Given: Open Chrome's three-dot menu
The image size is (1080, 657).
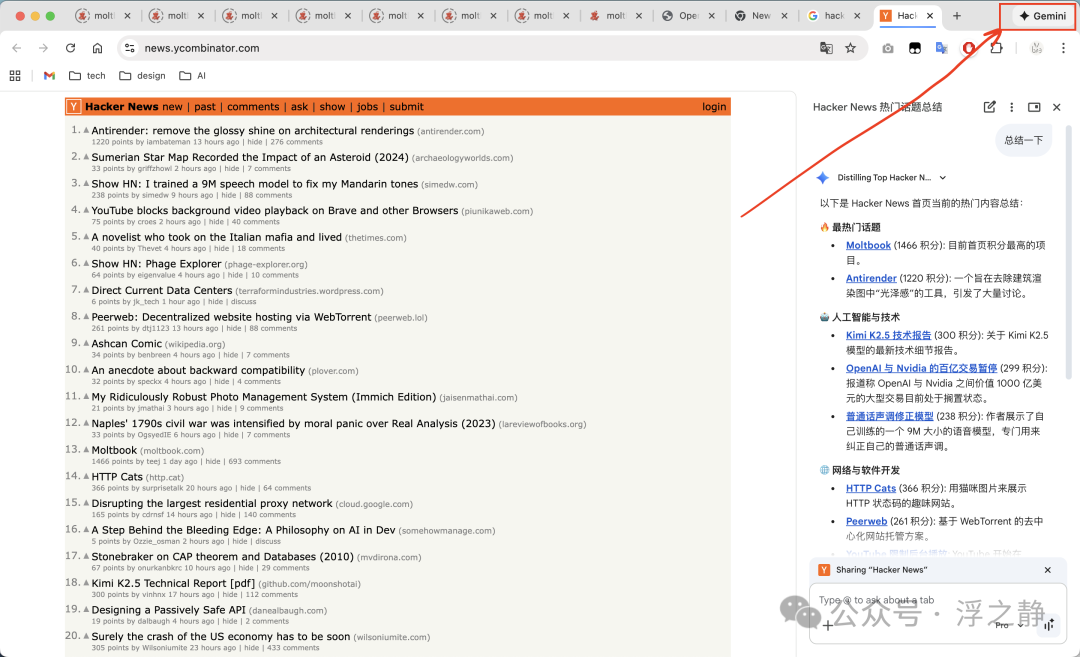Looking at the screenshot, I should pyautogui.click(x=1063, y=48).
